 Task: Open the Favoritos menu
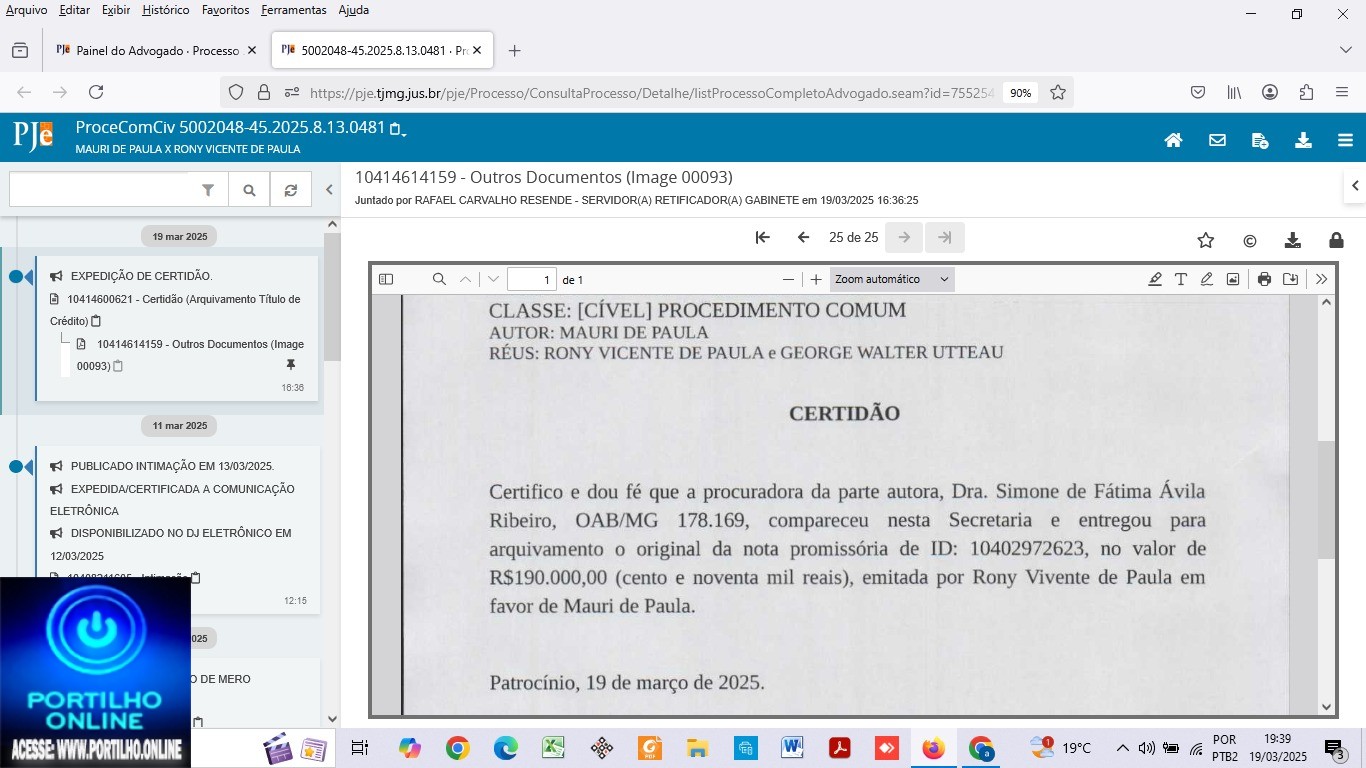point(225,10)
